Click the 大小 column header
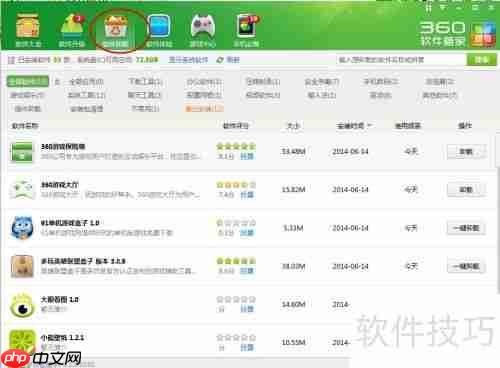500x368 pixels. tap(293, 126)
